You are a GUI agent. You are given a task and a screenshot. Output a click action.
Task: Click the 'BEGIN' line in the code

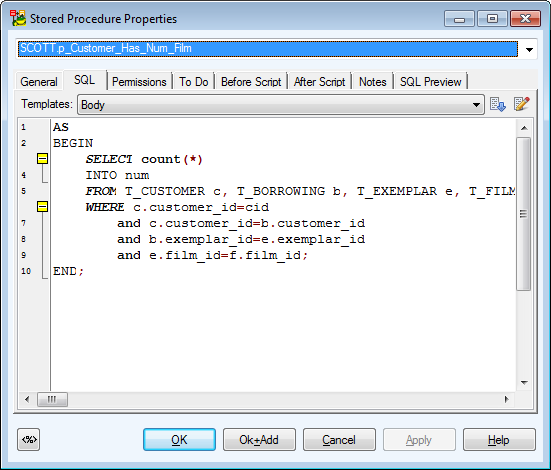pyautogui.click(x=73, y=143)
